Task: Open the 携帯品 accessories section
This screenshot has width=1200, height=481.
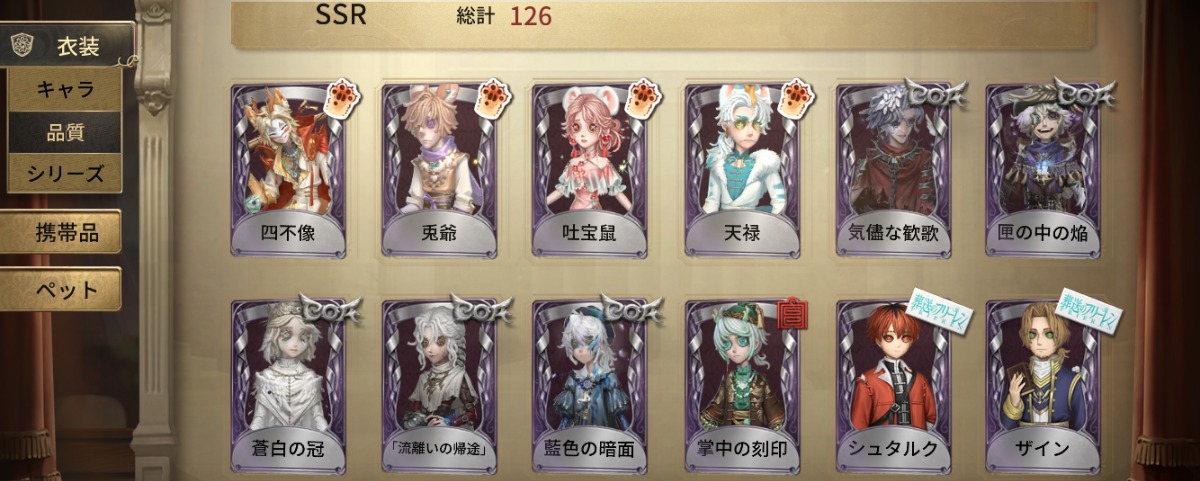Action: pyautogui.click(x=61, y=232)
